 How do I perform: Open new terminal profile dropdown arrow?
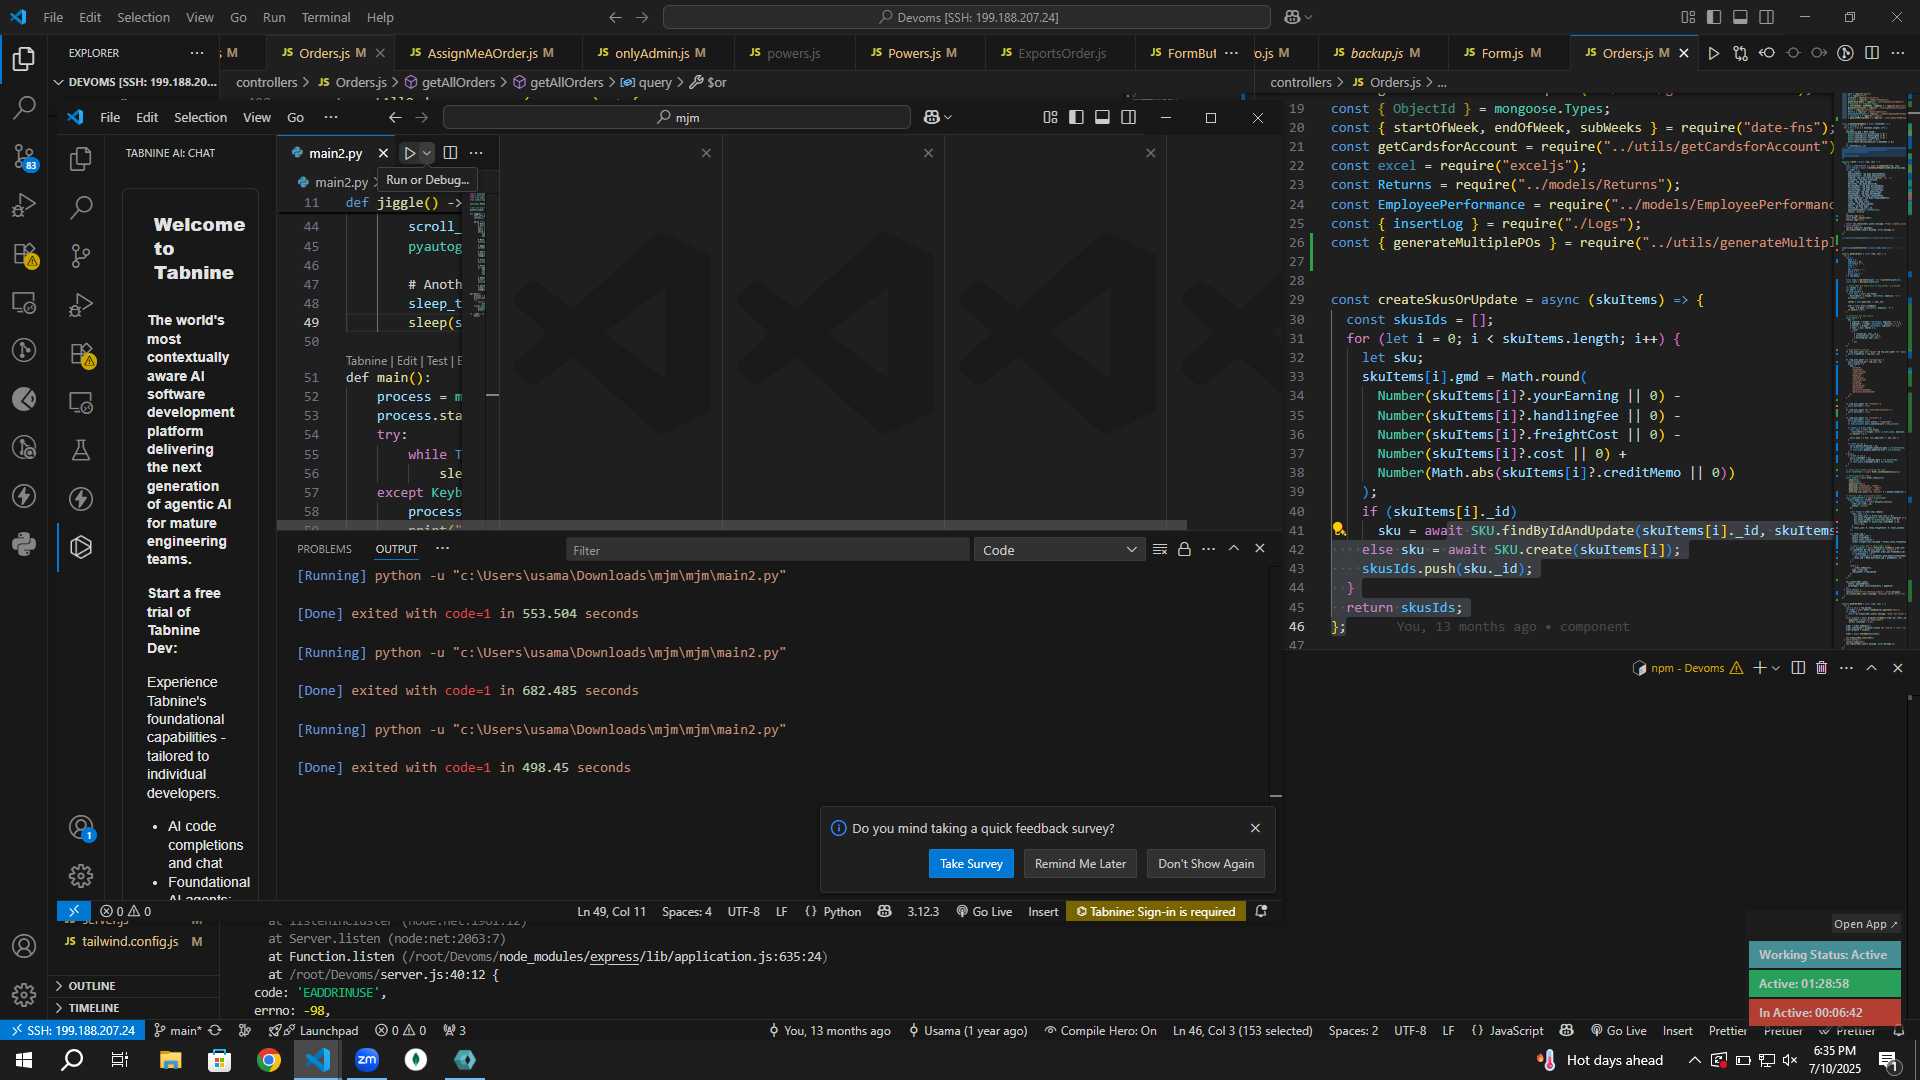pos(1776,668)
